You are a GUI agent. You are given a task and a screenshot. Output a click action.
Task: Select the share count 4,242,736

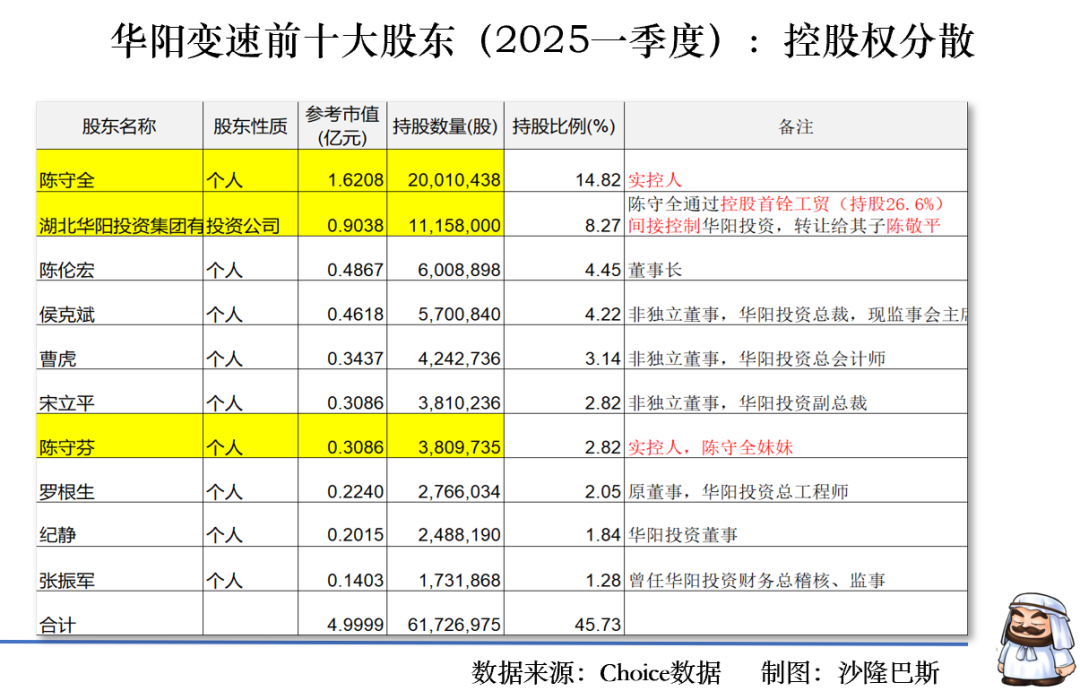click(459, 359)
